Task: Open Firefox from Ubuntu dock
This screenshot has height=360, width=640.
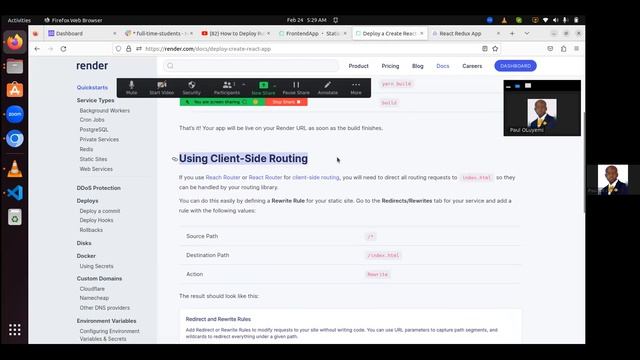Action: point(15,42)
